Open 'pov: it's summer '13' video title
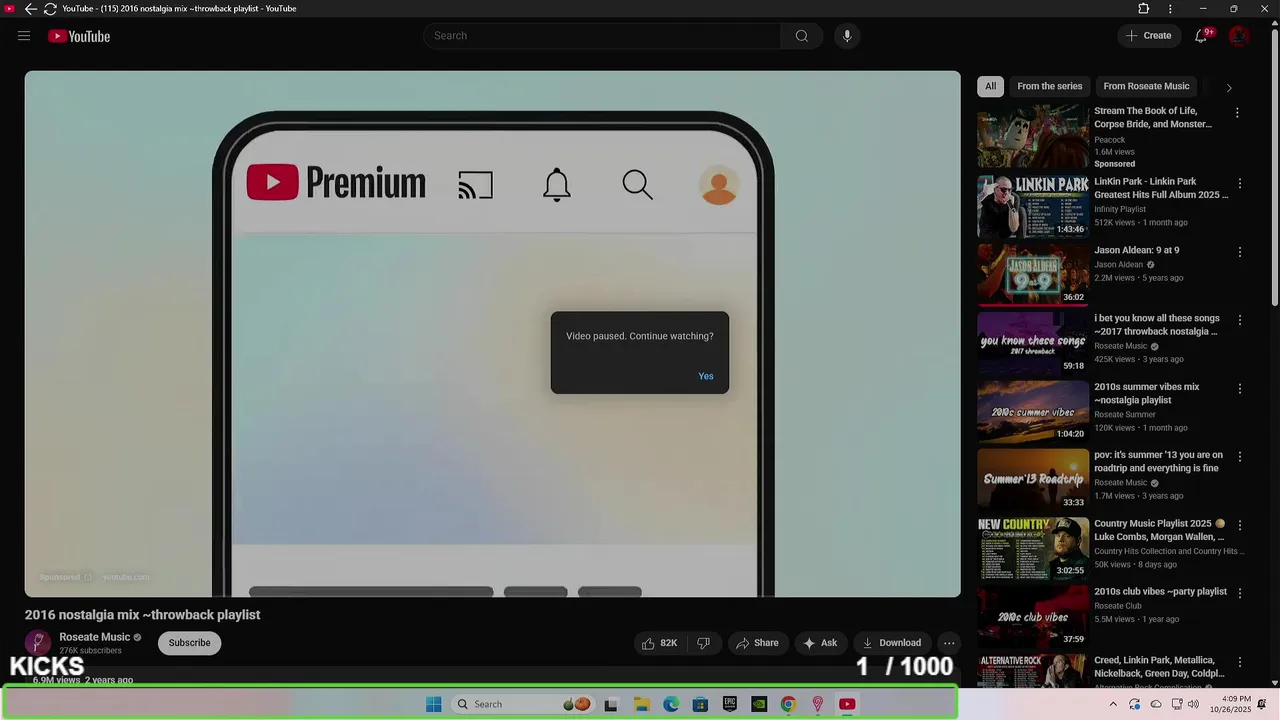 [x=1158, y=461]
